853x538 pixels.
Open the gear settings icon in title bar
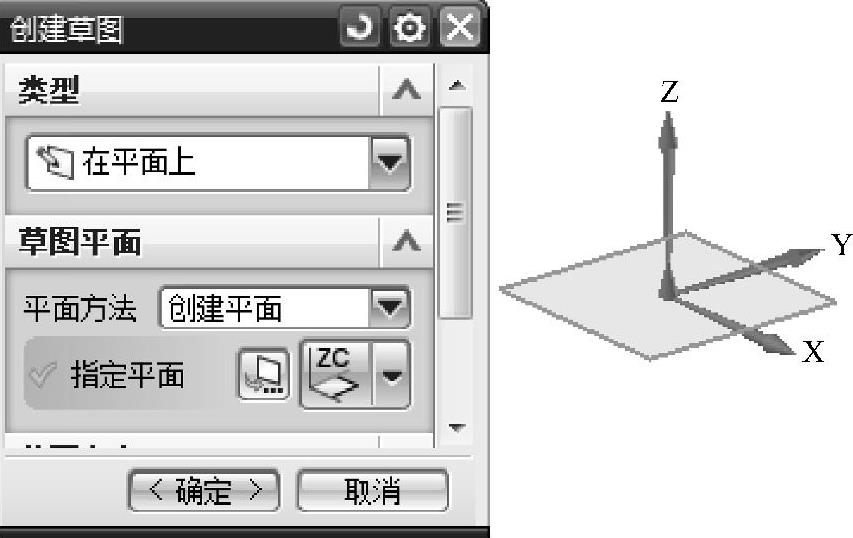410,26
